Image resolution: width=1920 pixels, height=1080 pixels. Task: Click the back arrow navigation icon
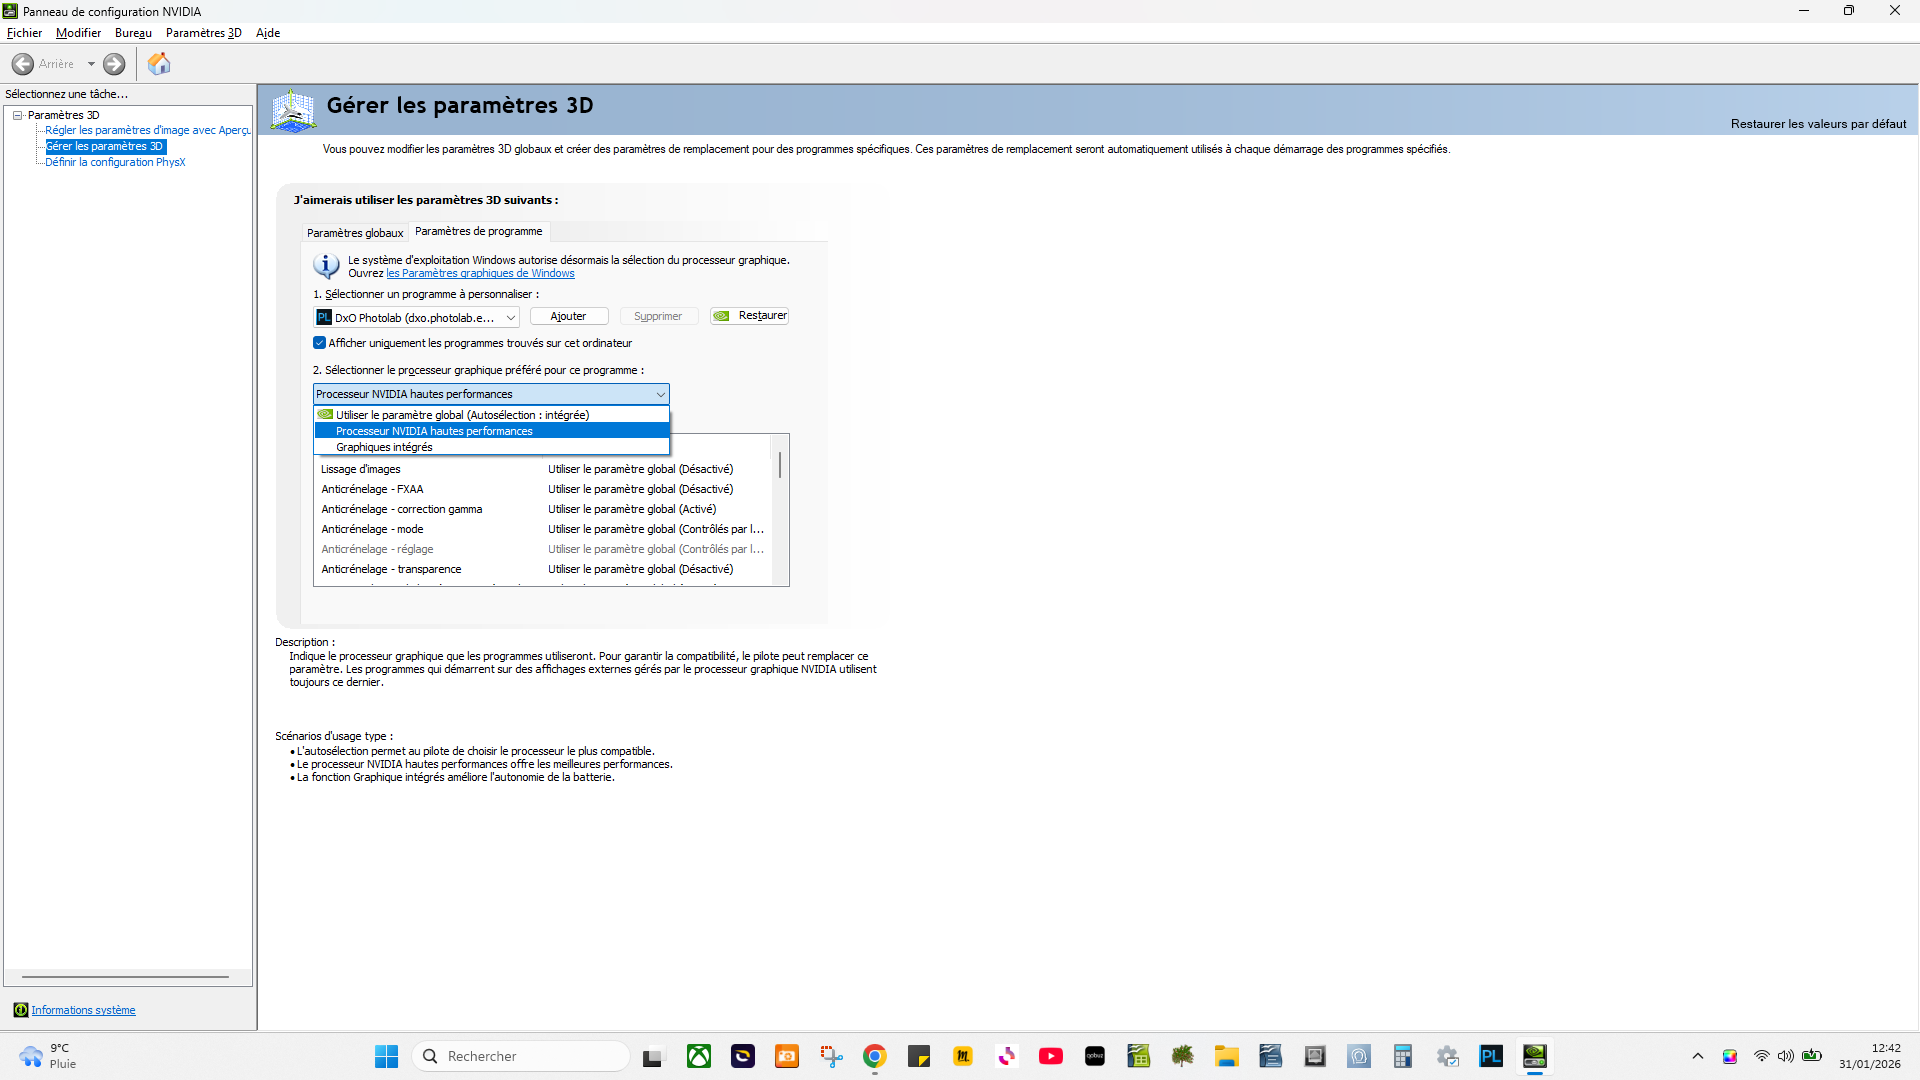click(23, 64)
